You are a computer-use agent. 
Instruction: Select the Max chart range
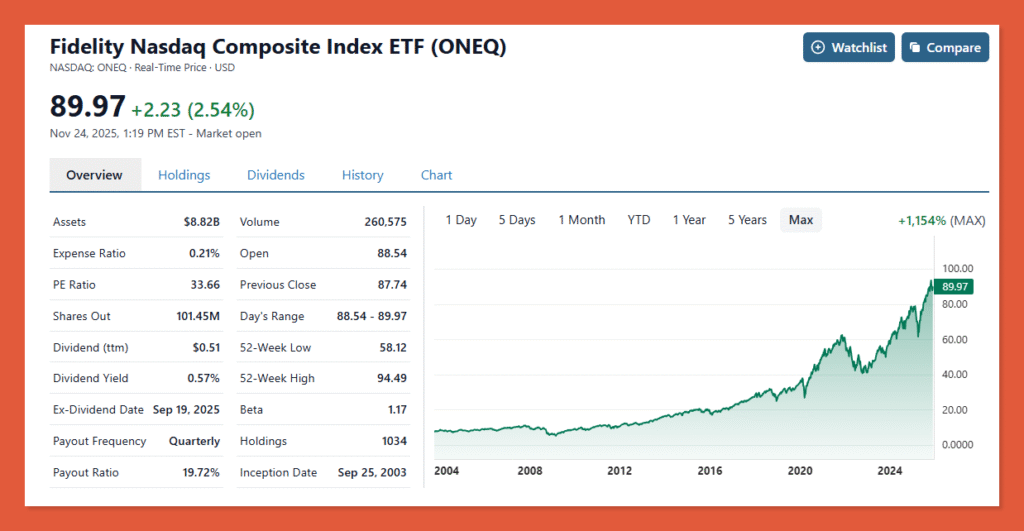click(x=801, y=220)
